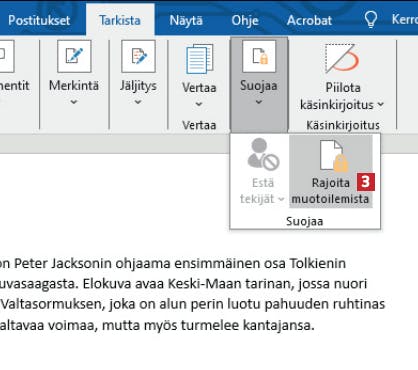The height and width of the screenshot is (370, 418).
Task: Open the Ohje tab
Action: click(245, 20)
